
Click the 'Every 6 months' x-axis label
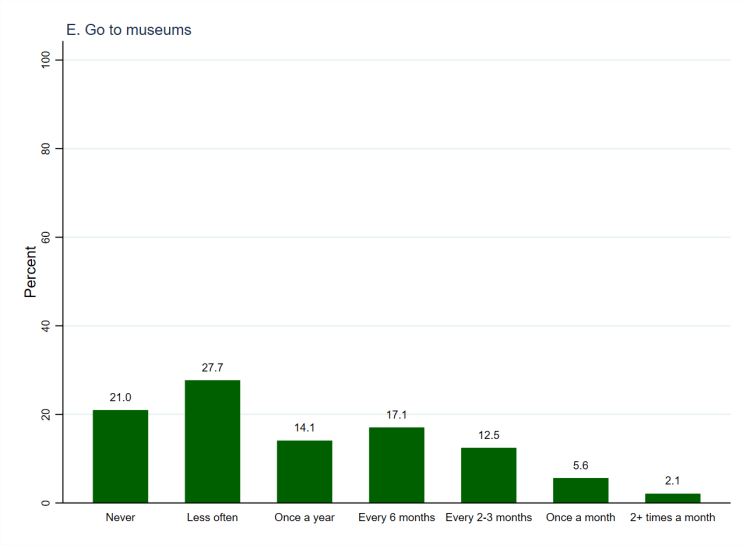[x=396, y=518]
